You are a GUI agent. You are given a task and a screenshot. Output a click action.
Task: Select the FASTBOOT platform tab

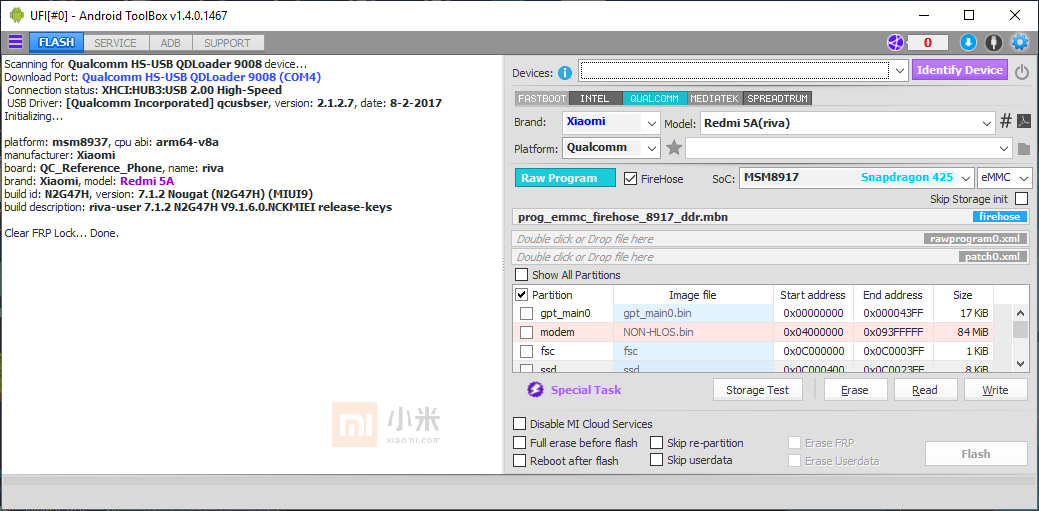coord(542,98)
